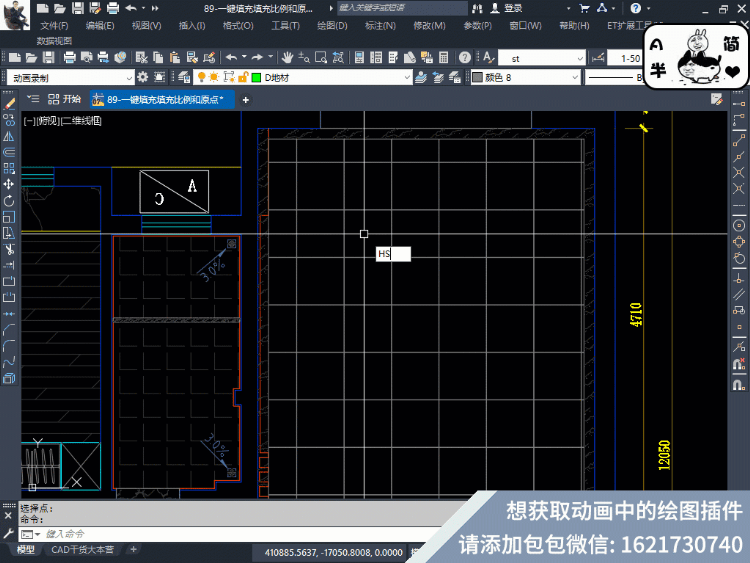Add a new drawing tab with plus
Image resolution: width=750 pixels, height=563 pixels.
[x=245, y=99]
